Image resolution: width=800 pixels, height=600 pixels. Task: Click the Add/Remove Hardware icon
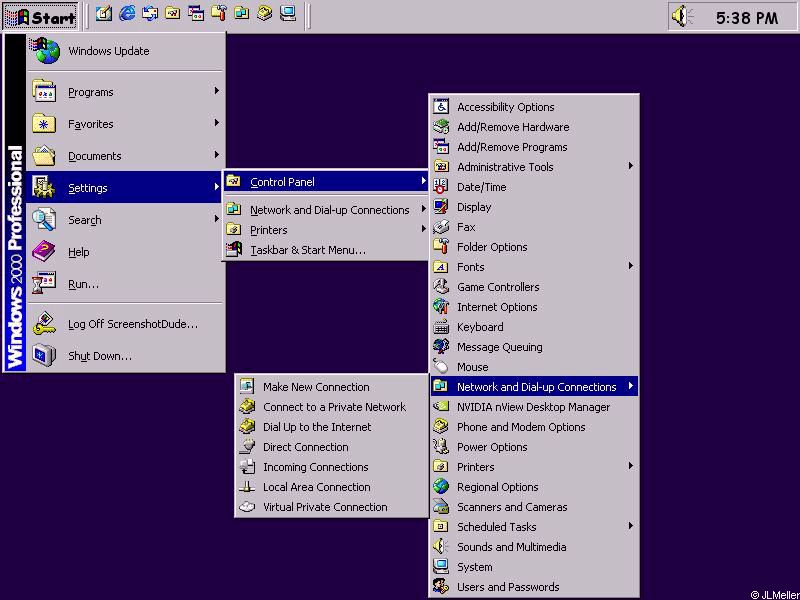tap(441, 127)
